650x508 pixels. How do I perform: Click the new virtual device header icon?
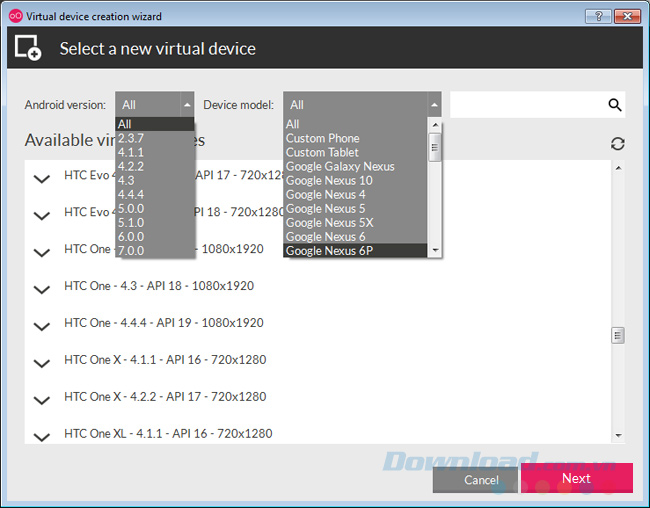(28, 48)
